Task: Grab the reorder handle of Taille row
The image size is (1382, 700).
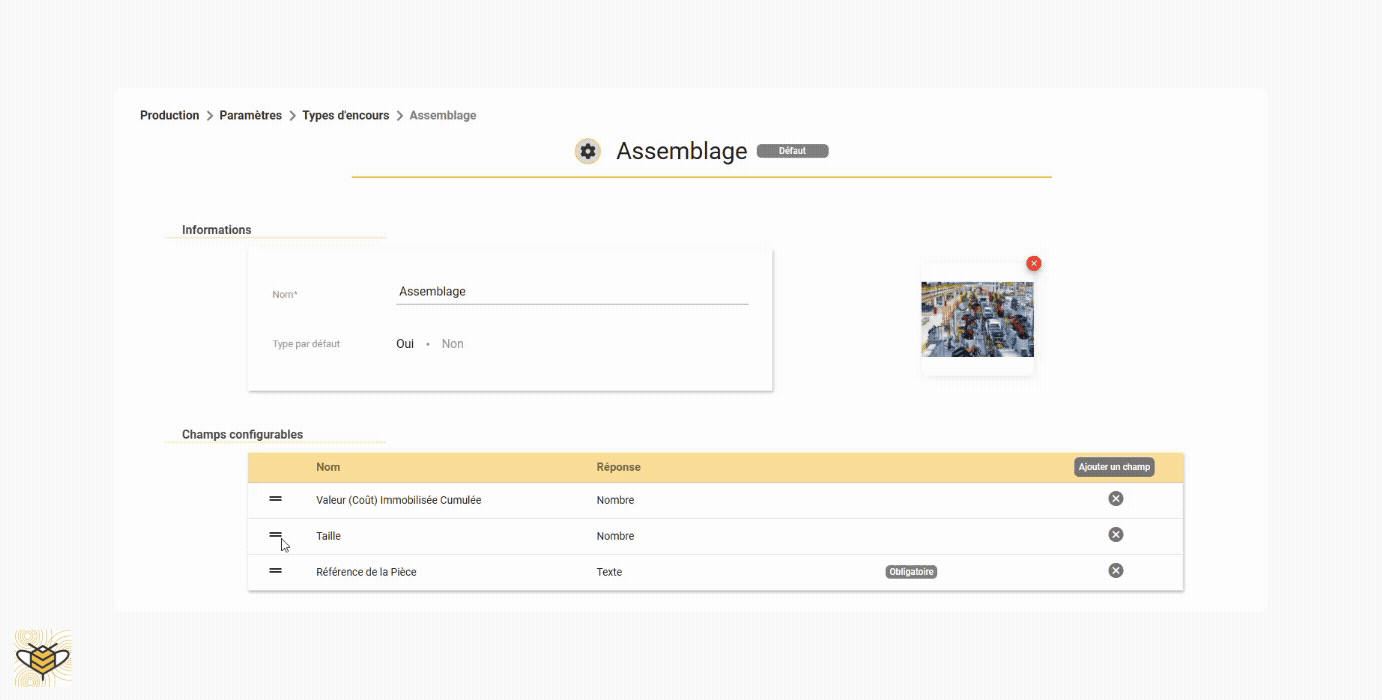Action: pyautogui.click(x=275, y=534)
